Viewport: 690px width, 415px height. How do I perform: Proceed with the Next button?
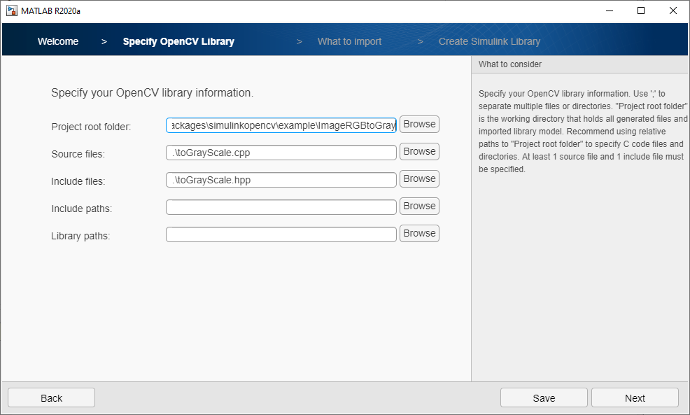point(634,397)
